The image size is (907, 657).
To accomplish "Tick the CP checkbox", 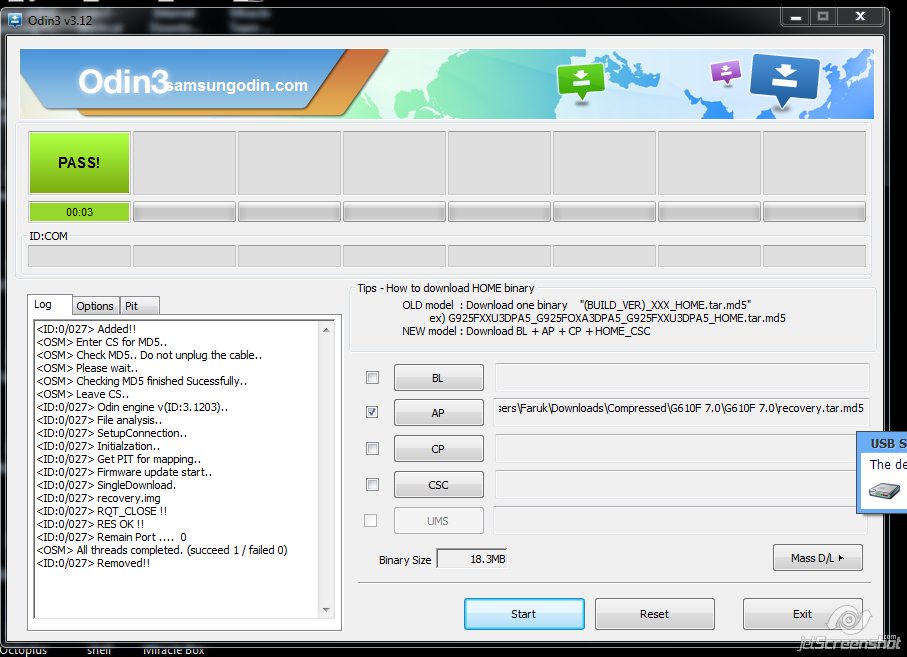I will click(373, 449).
